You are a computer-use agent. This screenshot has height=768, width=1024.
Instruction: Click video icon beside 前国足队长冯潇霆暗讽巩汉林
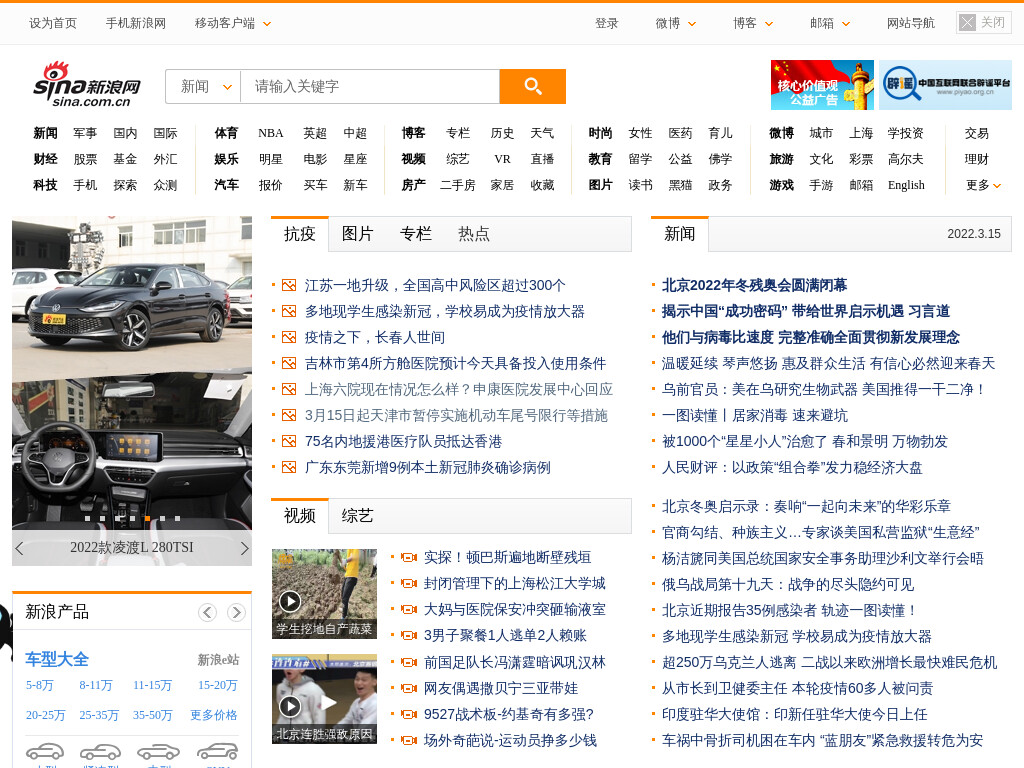(x=409, y=662)
